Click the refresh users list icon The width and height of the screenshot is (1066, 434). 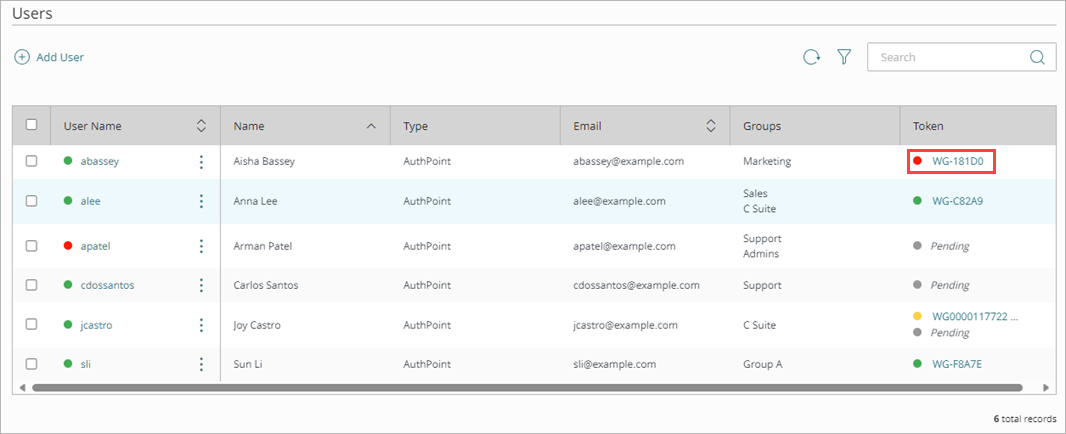812,58
